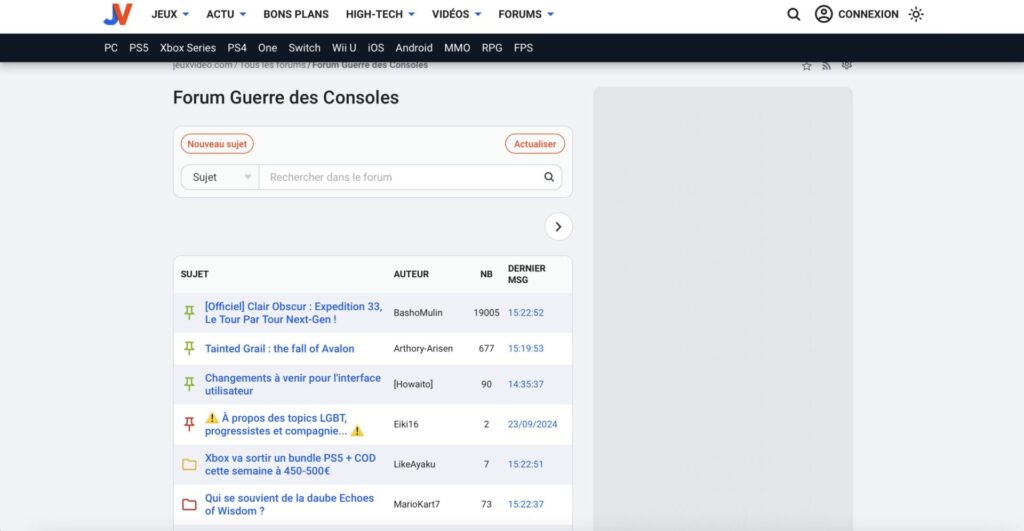This screenshot has width=1024, height=531.
Task: Click the favorite star icon
Action: pos(807,66)
